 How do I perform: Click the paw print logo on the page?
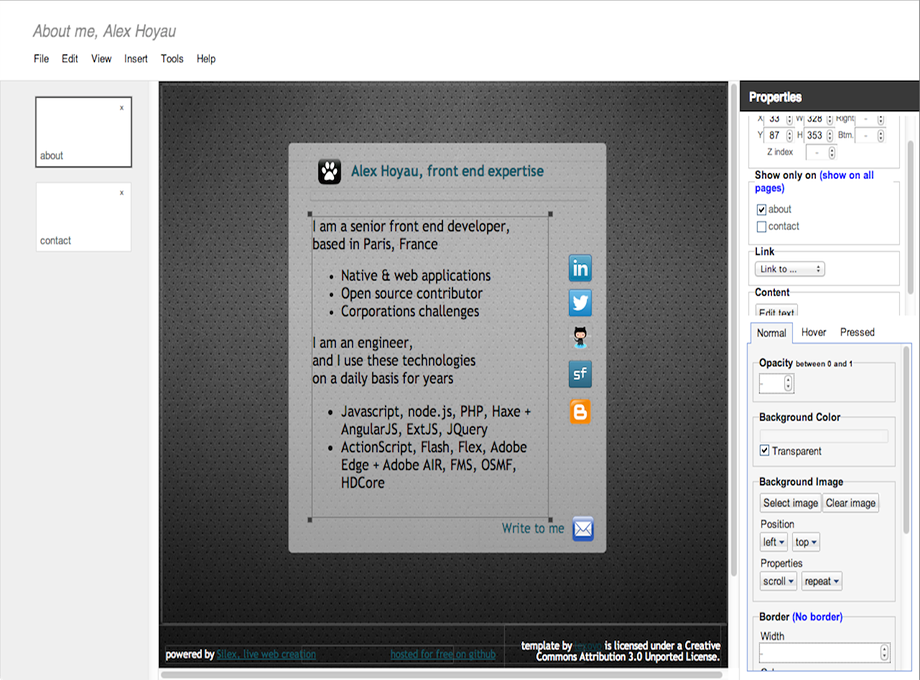coord(327,170)
